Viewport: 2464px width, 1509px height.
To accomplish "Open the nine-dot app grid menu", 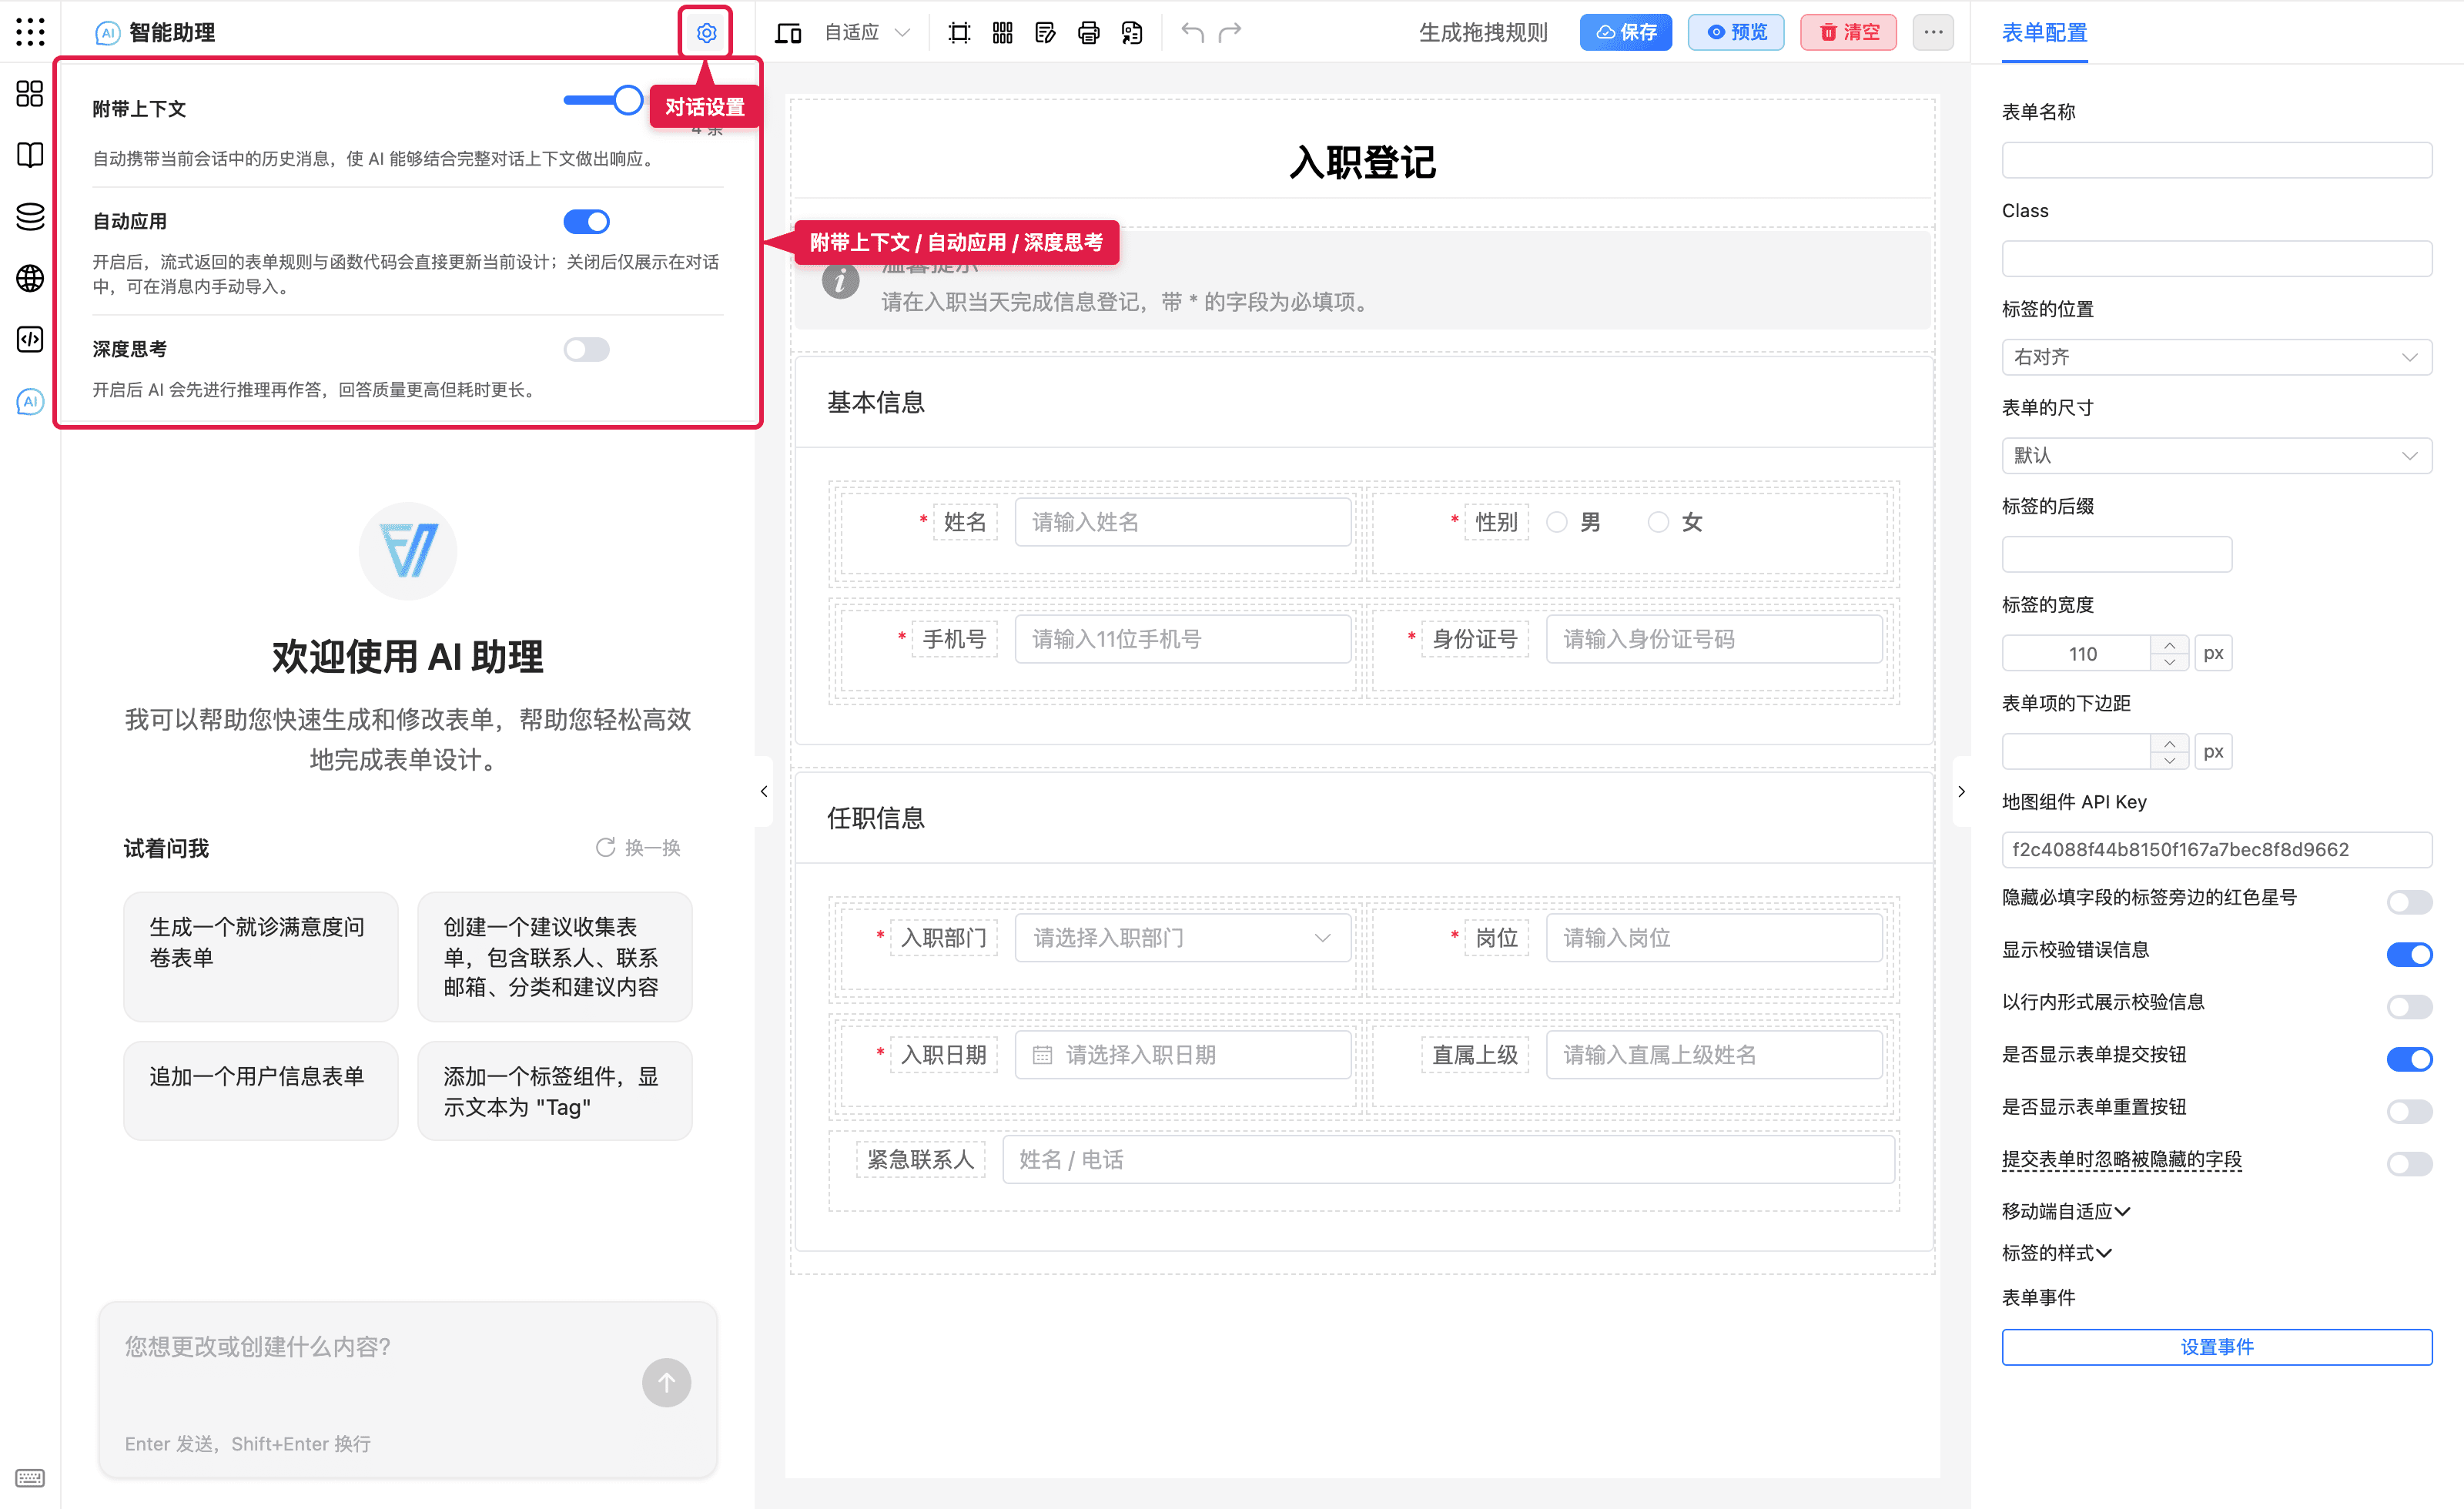I will coord(30,32).
